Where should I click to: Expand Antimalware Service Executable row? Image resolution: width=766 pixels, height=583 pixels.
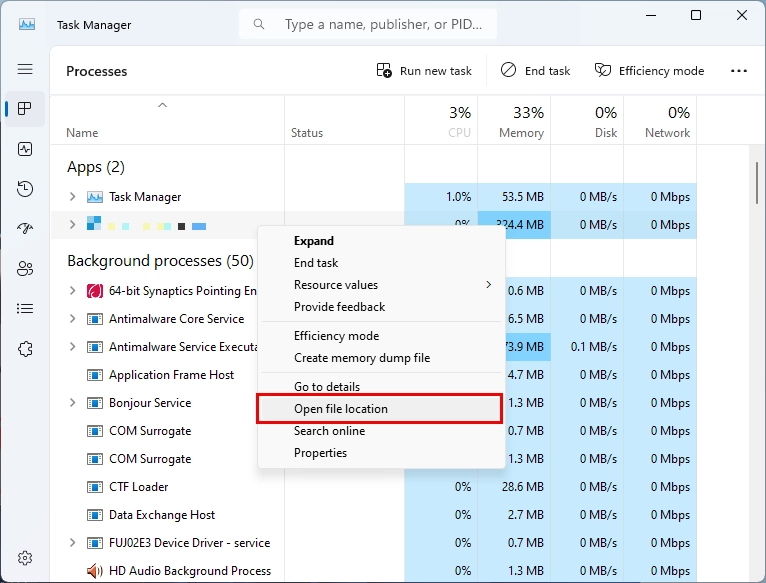tap(72, 346)
